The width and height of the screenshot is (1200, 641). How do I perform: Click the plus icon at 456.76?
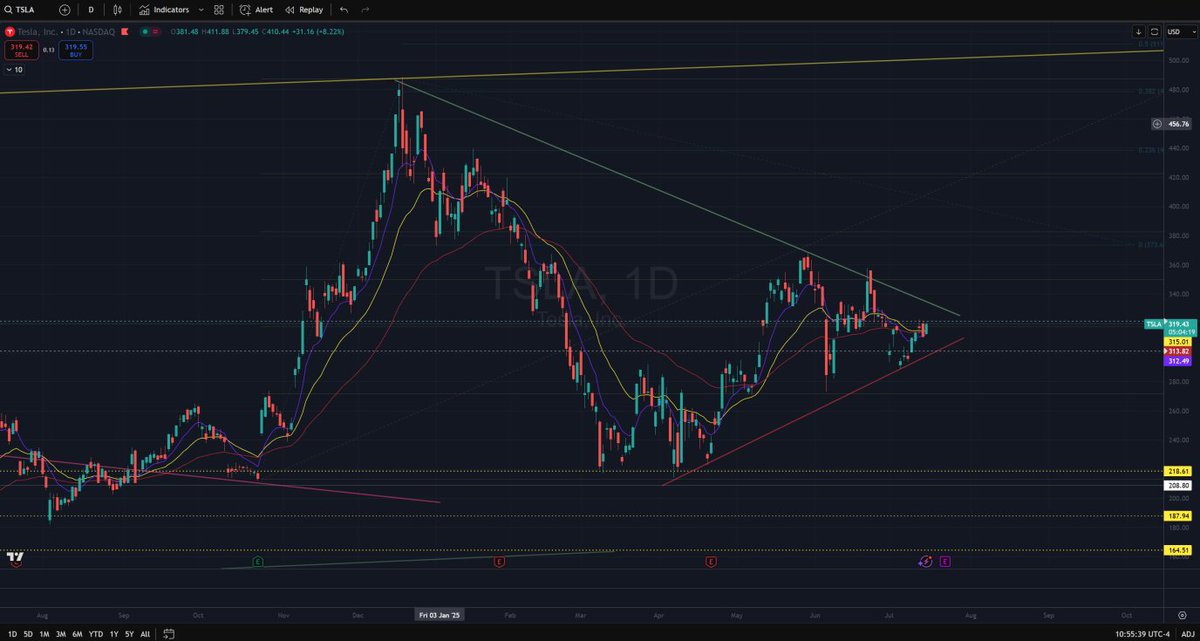coord(1157,124)
